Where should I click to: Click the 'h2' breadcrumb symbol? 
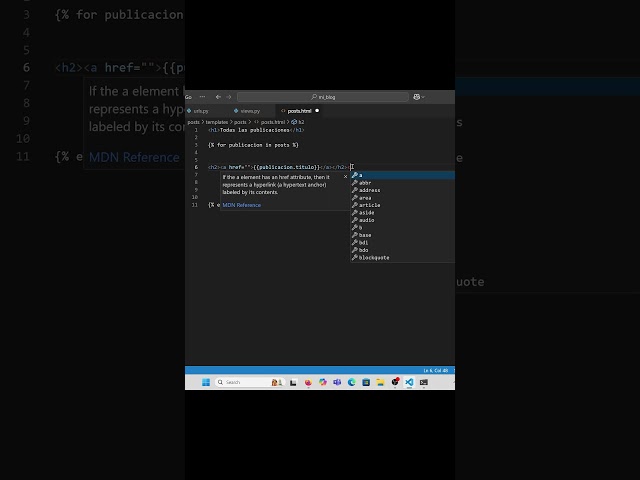pyautogui.click(x=298, y=122)
